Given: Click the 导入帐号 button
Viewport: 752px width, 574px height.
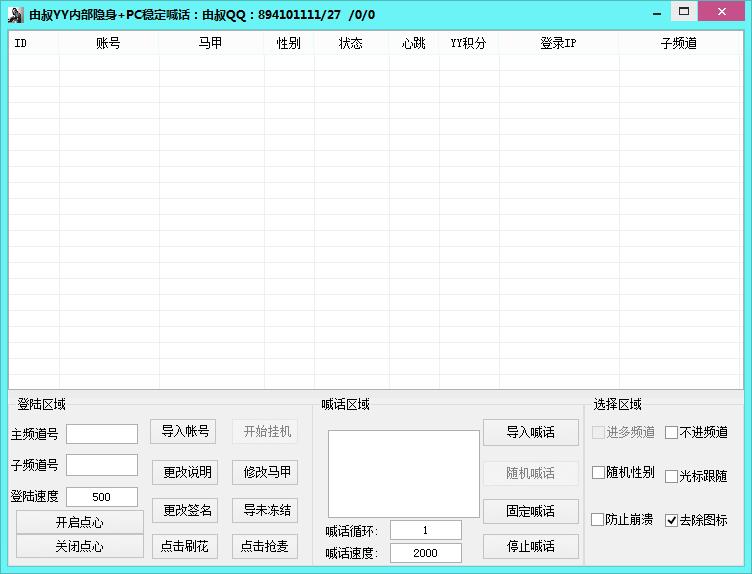Looking at the screenshot, I should click(183, 432).
